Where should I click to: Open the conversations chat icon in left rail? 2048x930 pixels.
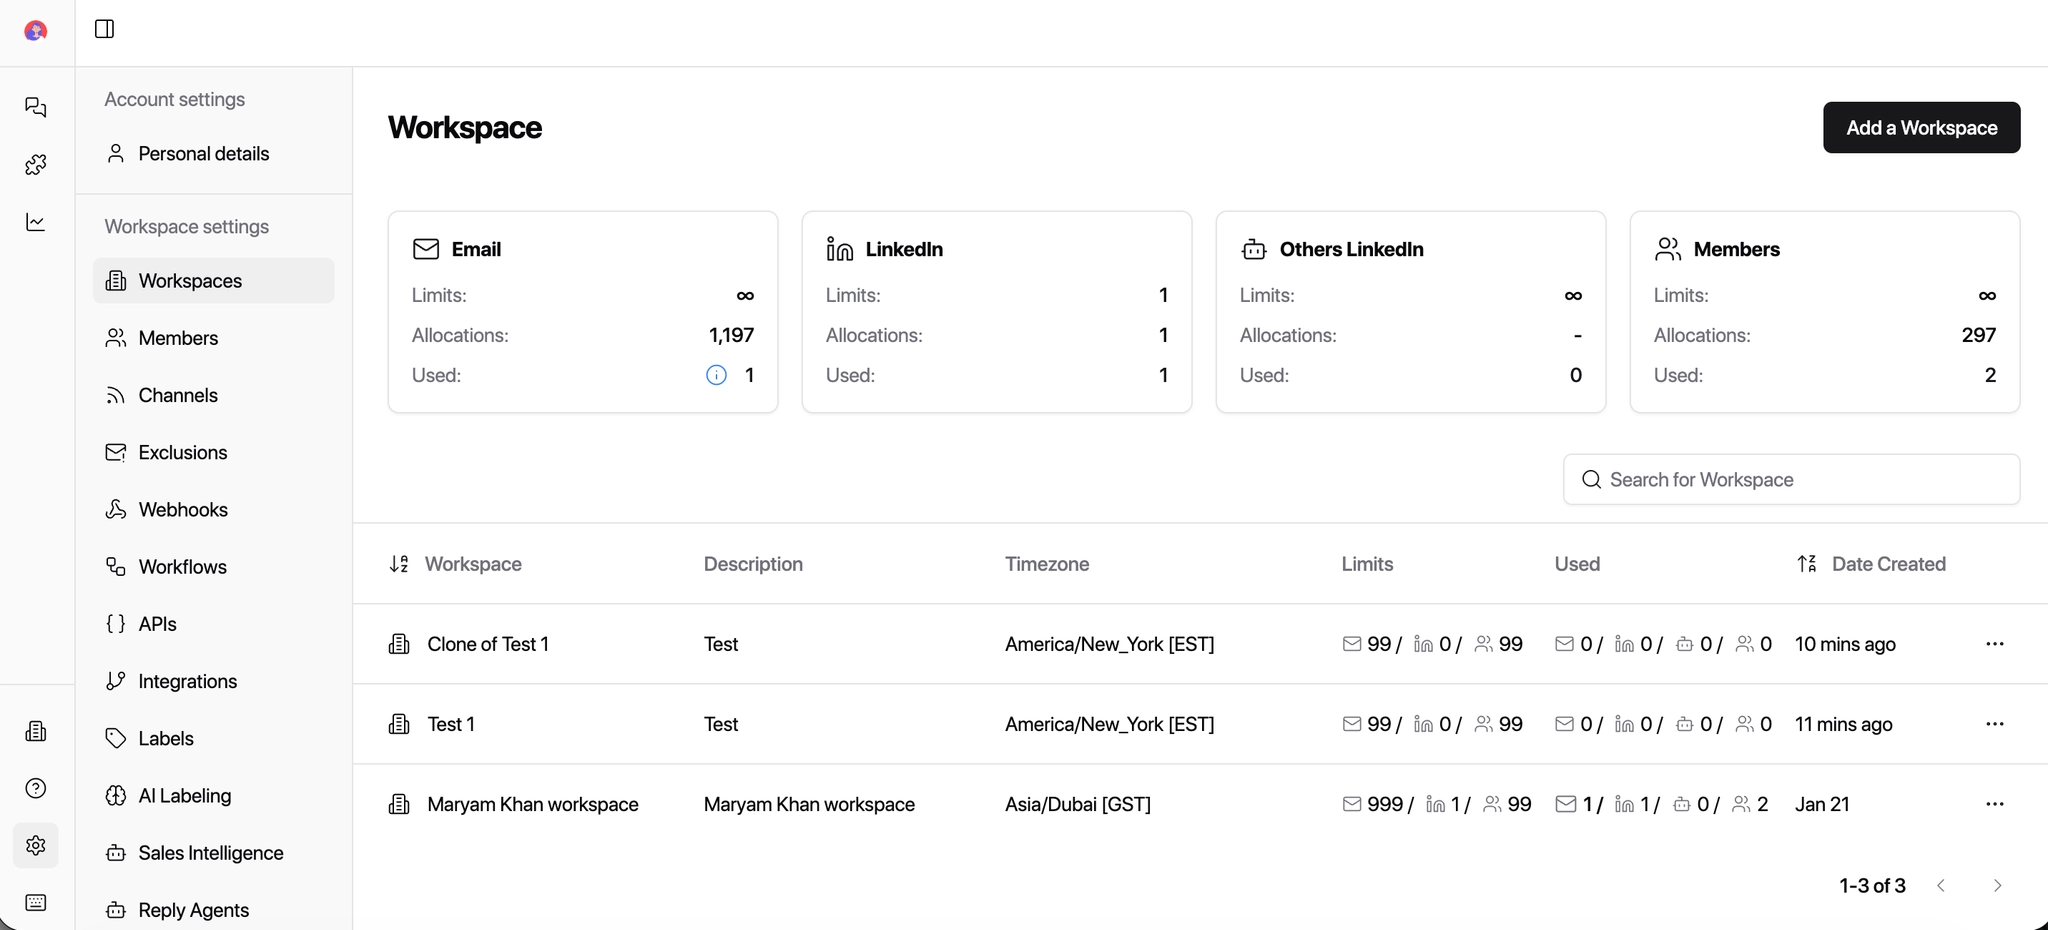(x=36, y=107)
